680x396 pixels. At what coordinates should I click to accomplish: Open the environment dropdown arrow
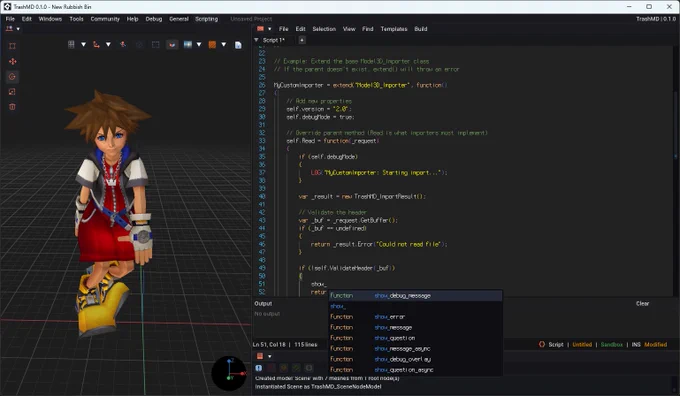[x=199, y=44]
